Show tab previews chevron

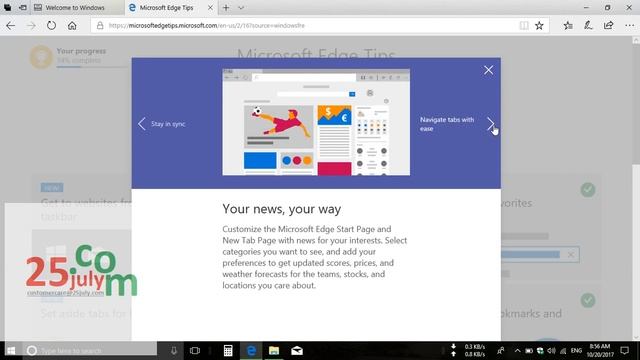point(241,7)
